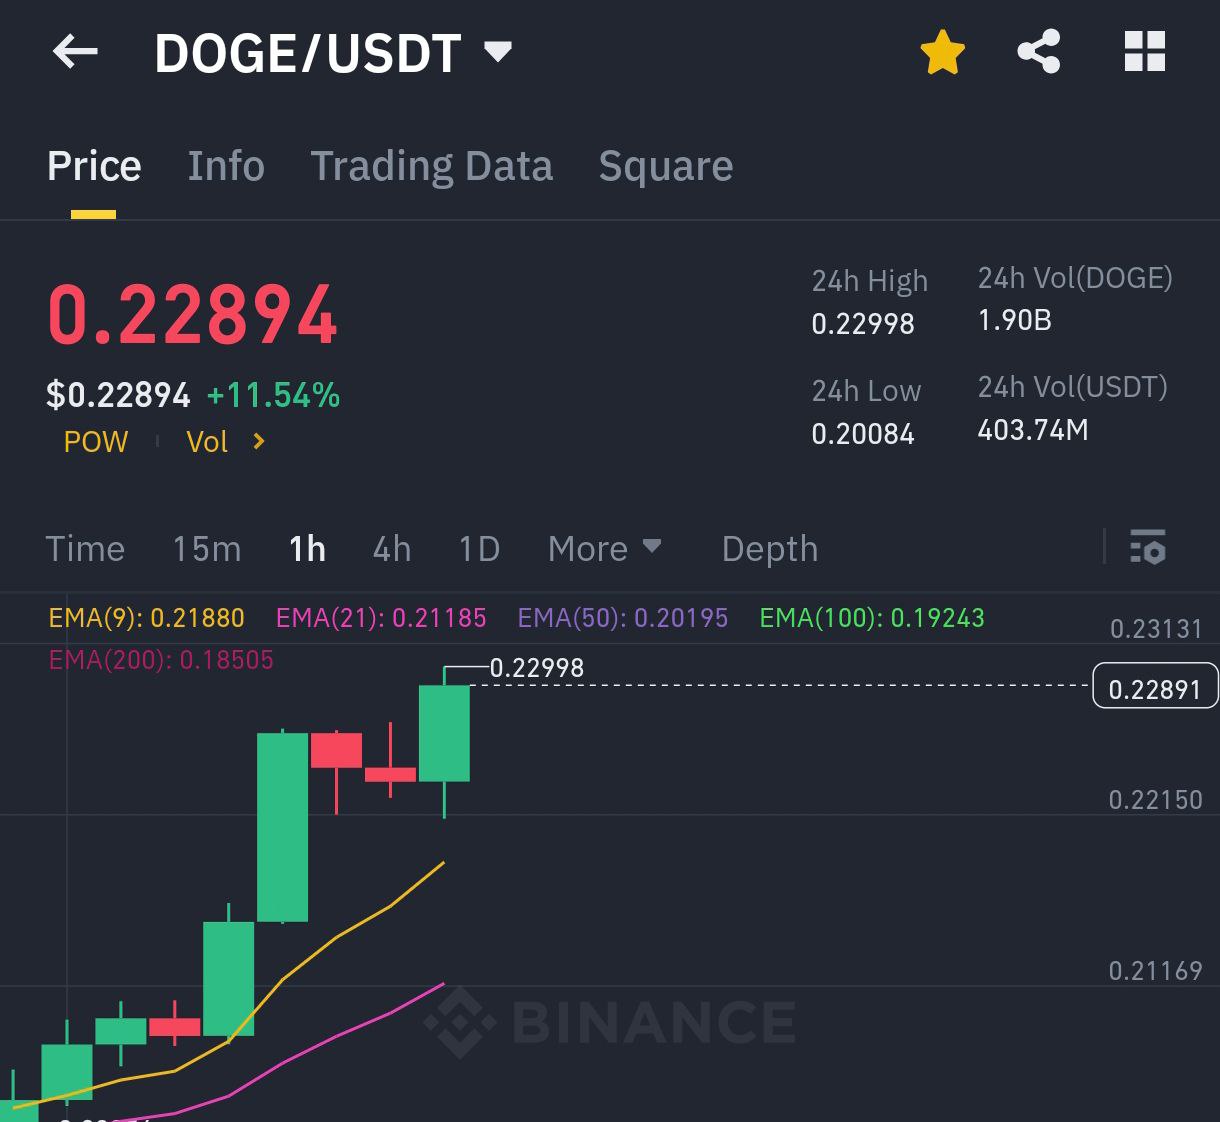Select the Time chart interval
The width and height of the screenshot is (1220, 1122).
point(85,548)
